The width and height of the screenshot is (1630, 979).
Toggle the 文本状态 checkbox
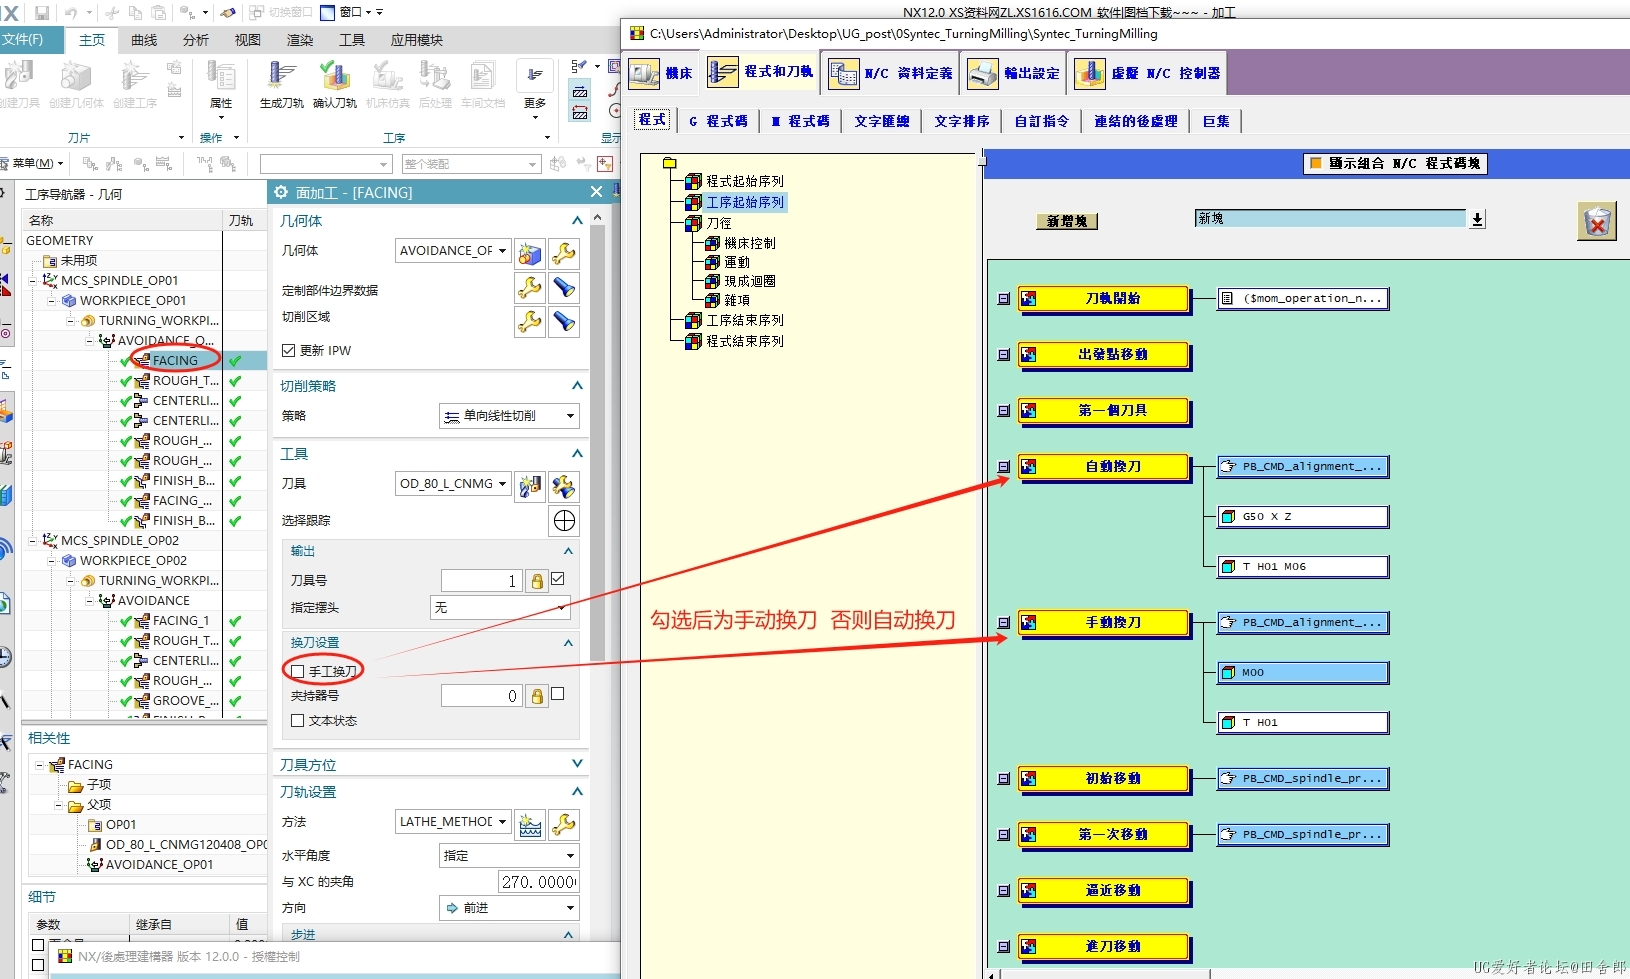[297, 720]
